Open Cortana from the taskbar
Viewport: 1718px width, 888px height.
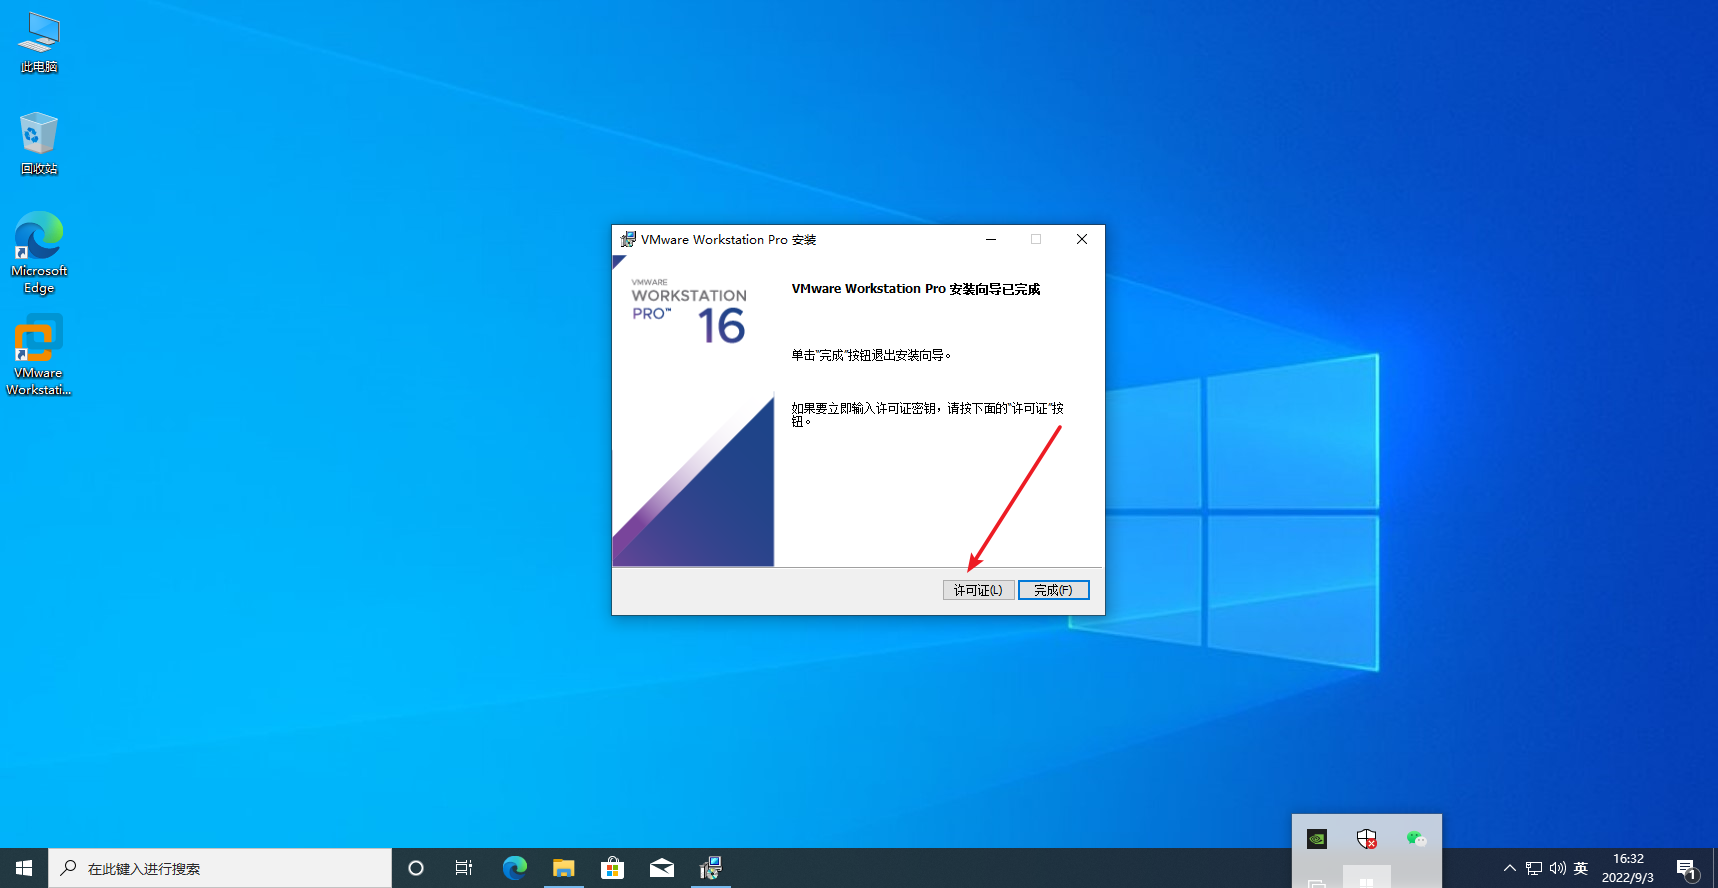[x=416, y=868]
